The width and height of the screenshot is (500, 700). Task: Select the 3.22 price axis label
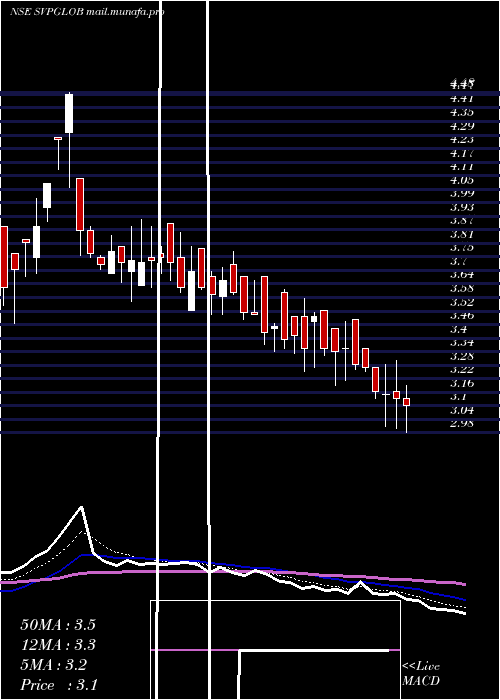coord(462,369)
